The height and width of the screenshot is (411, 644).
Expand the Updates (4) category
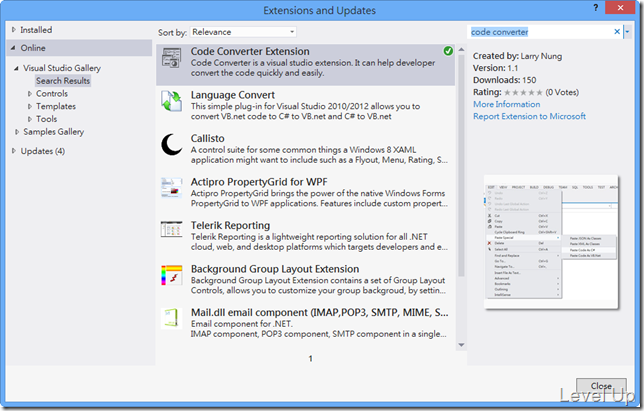pos(14,151)
